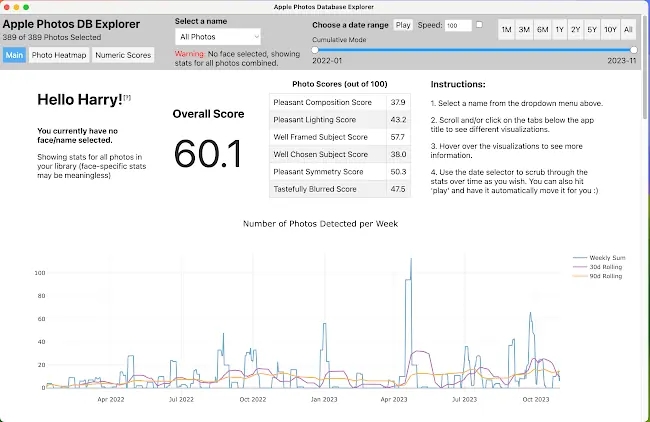650x422 pixels.
Task: Click the Play button for date range
Action: 403,25
